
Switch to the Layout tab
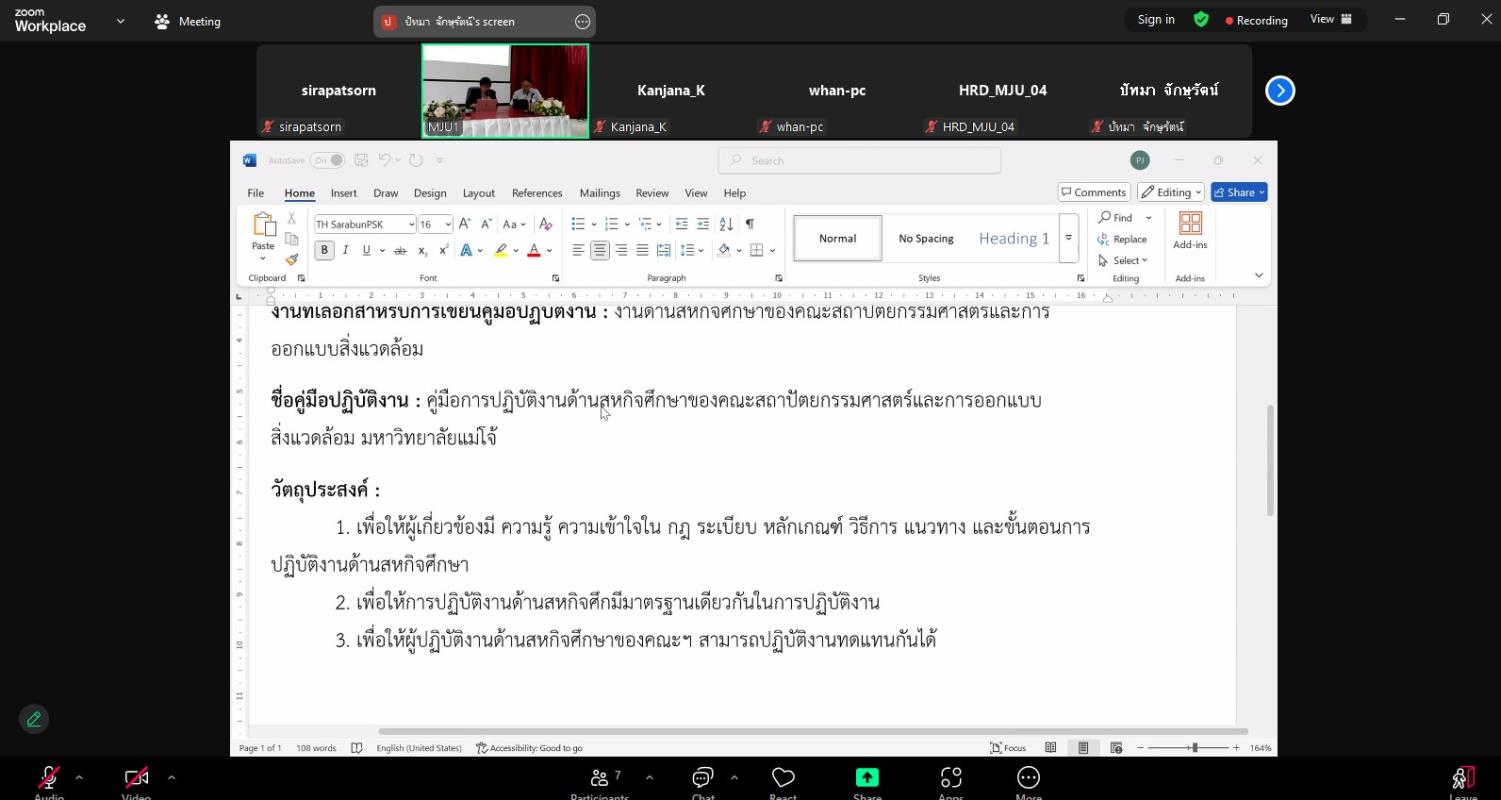pos(478,193)
